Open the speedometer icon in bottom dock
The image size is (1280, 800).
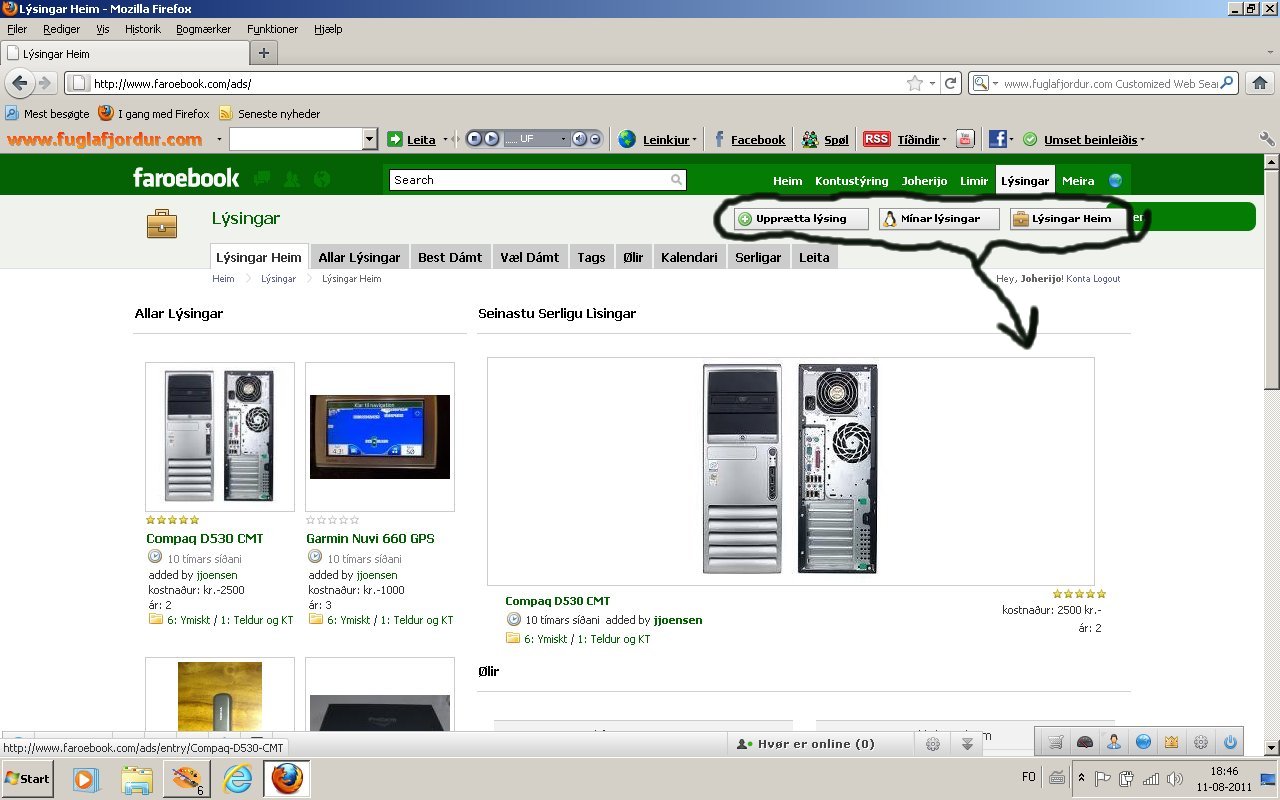[x=1085, y=742]
